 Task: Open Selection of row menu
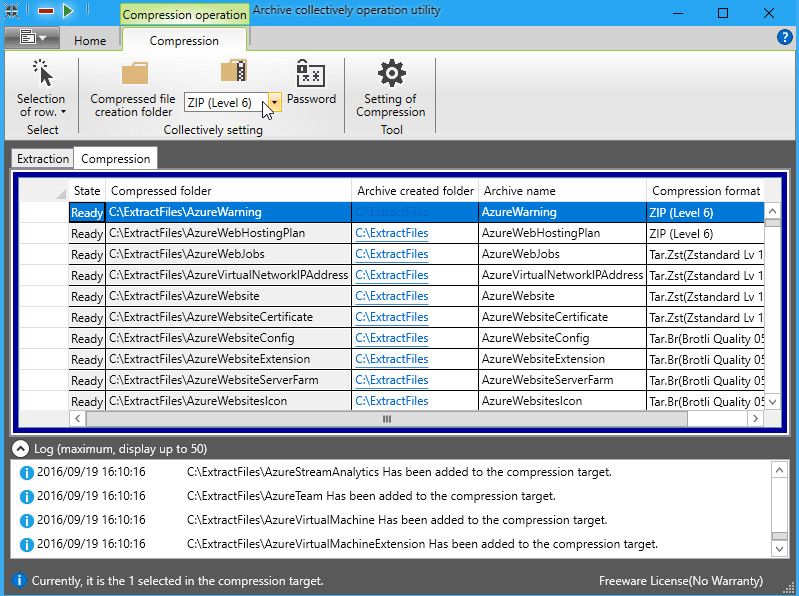click(x=41, y=89)
